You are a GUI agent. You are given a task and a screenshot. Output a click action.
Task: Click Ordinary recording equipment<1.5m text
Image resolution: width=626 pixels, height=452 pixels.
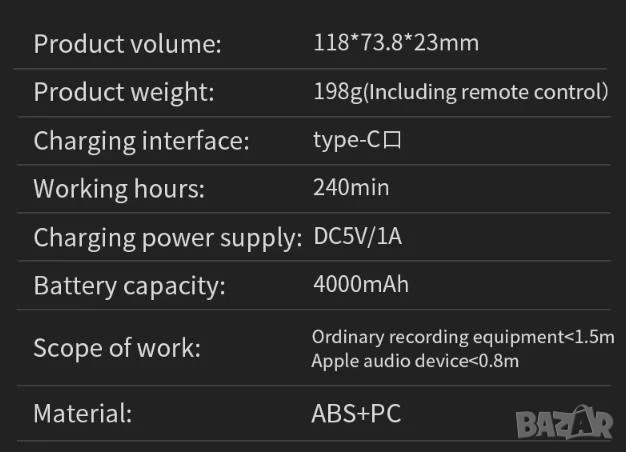click(462, 338)
